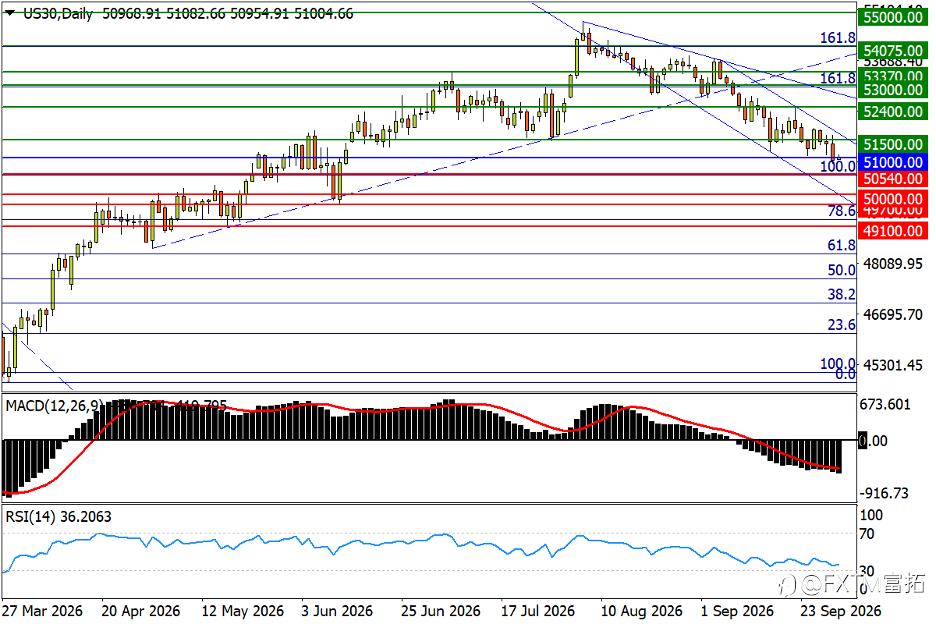Screen dimensions: 936x624
Task: Click the 38.2 Fibonacci level label
Action: pos(842,294)
